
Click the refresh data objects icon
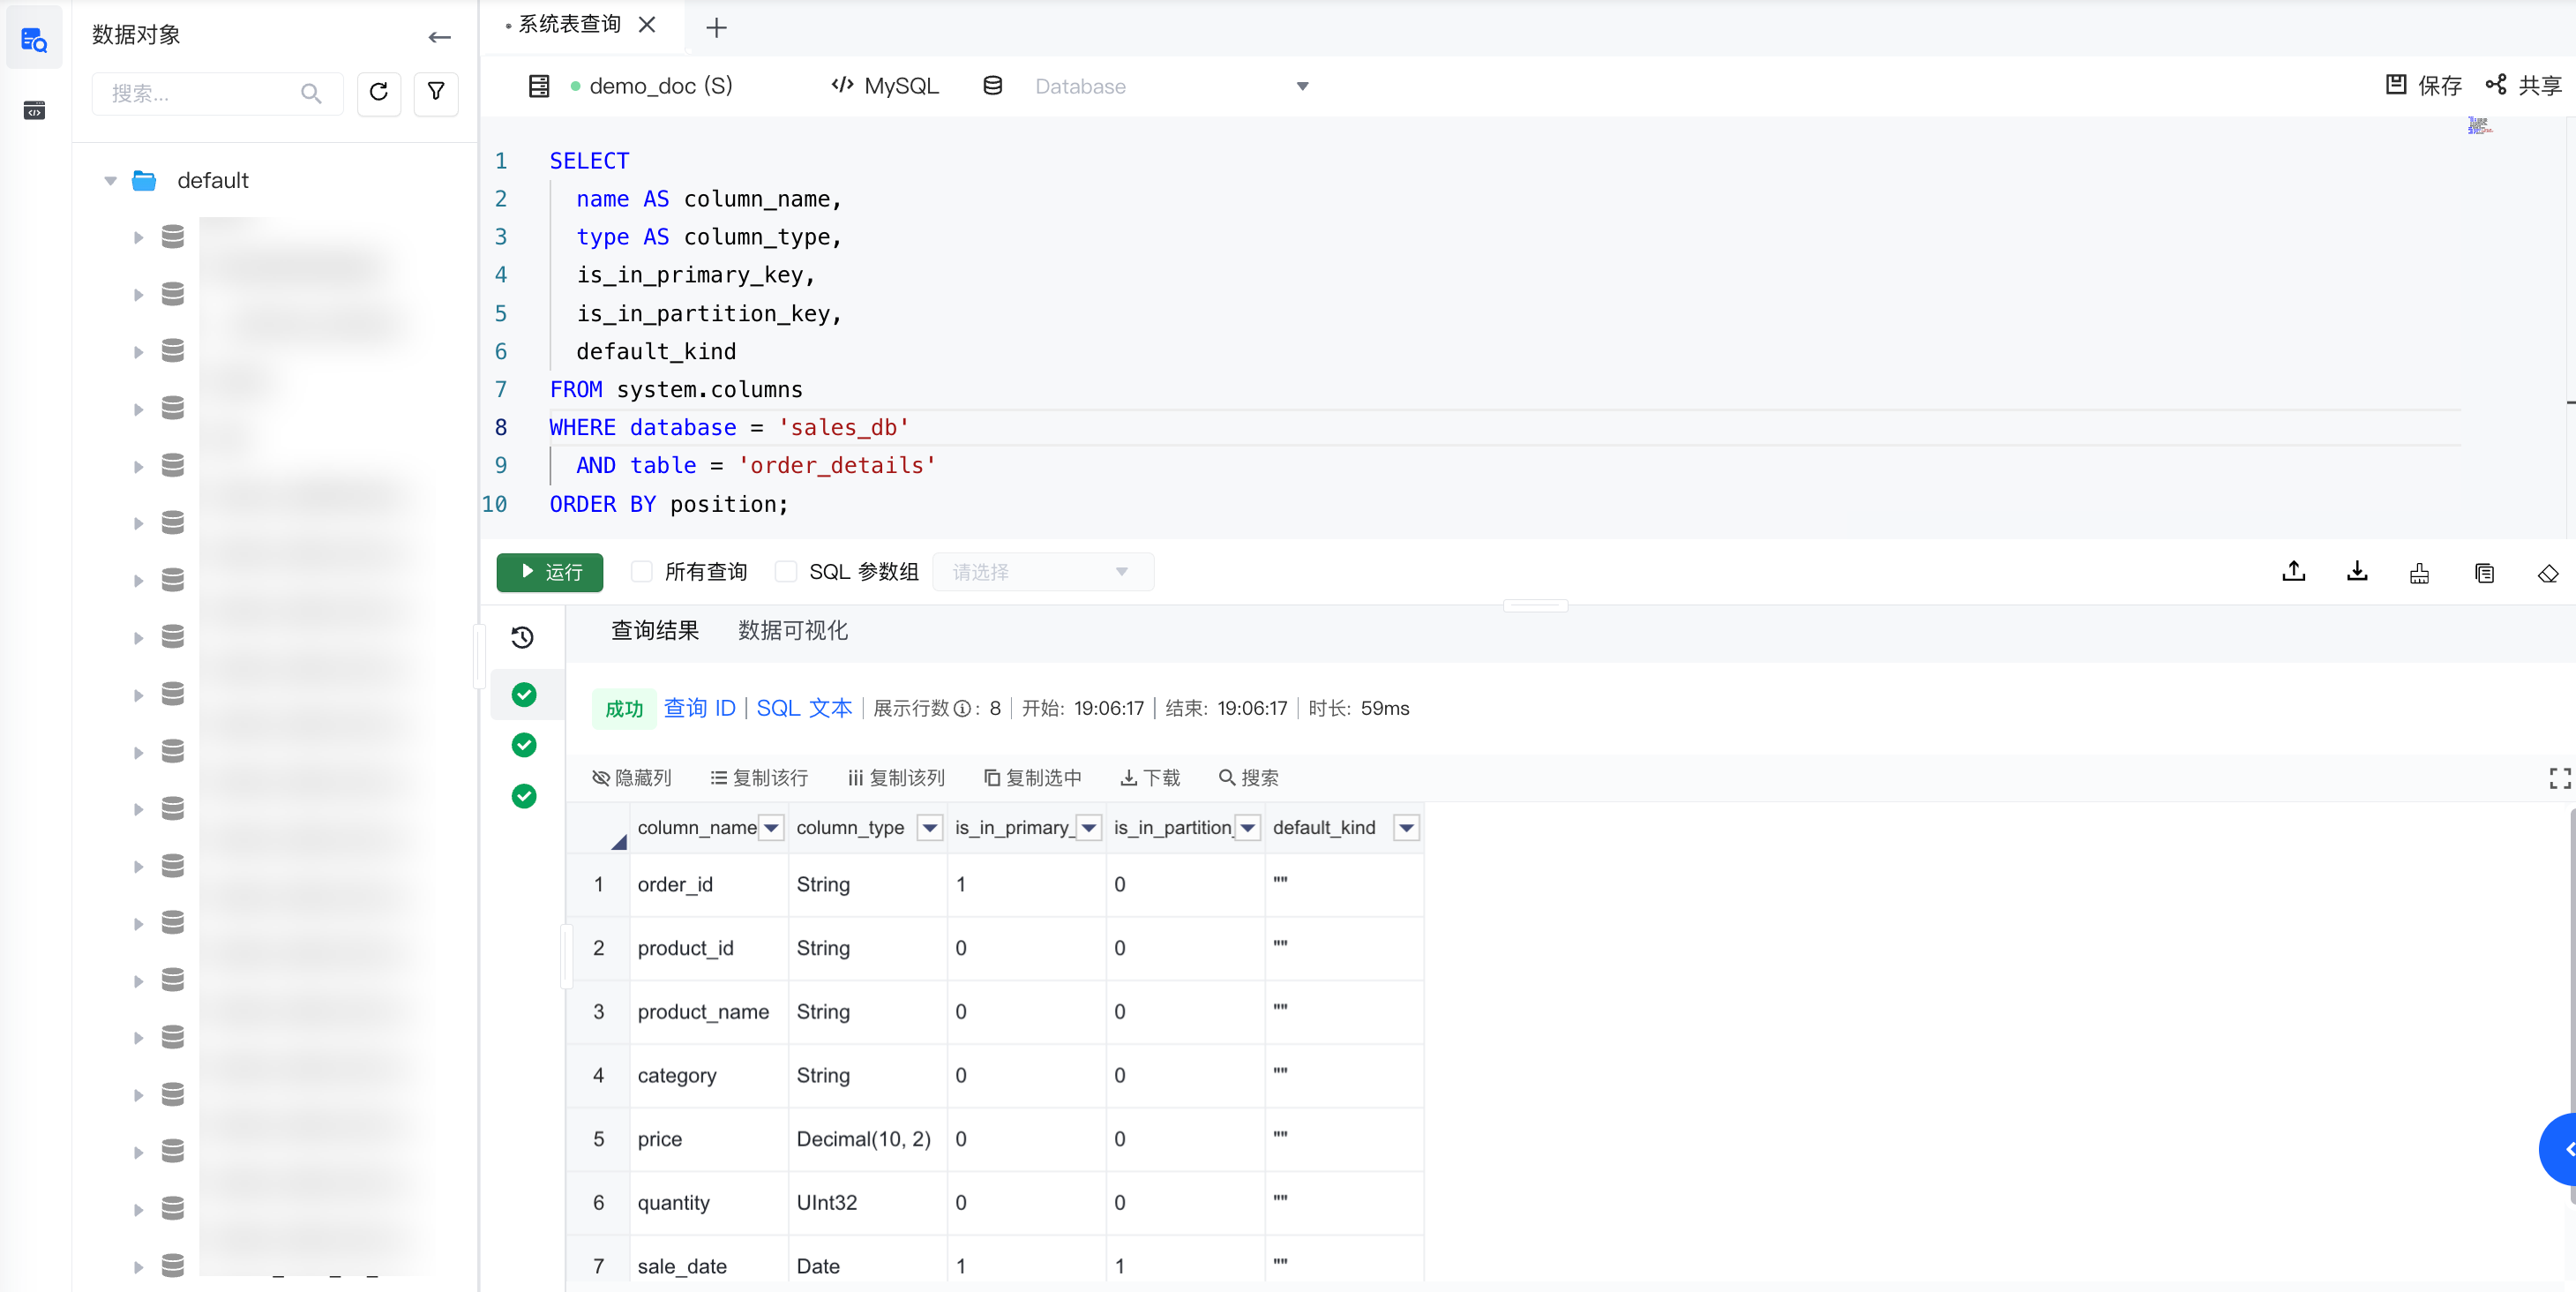tap(378, 93)
